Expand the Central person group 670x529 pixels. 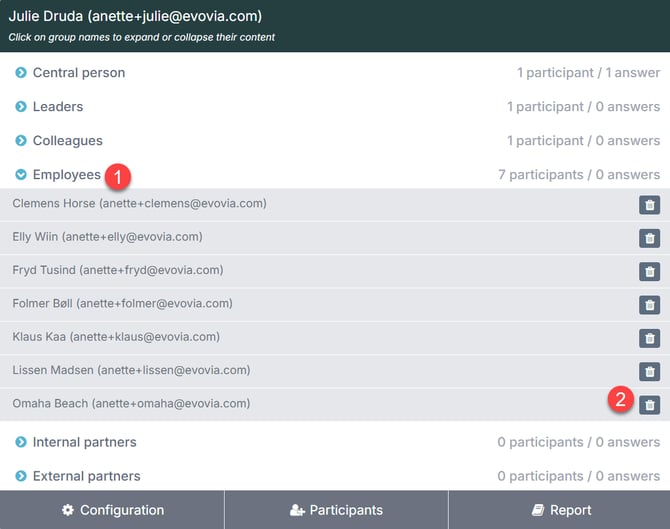pyautogui.click(x=78, y=73)
